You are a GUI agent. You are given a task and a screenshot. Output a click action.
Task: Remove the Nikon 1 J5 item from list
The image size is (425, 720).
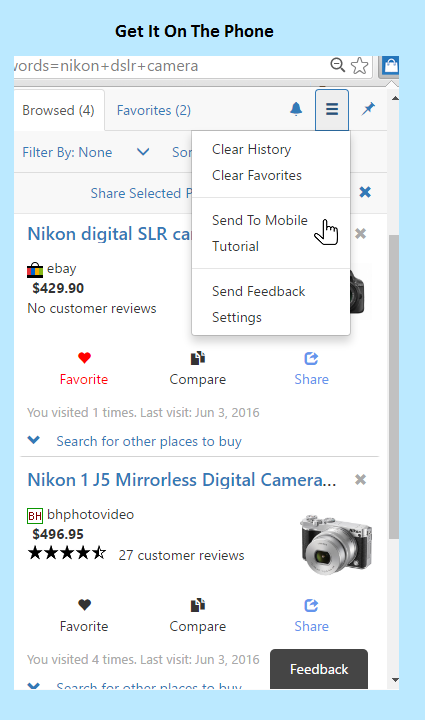[361, 480]
